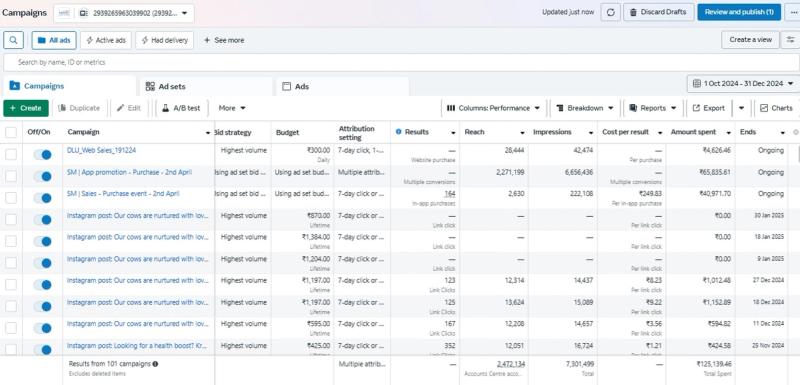
Task: Toggle SM App promotion campaign switch
Action: tap(42, 176)
